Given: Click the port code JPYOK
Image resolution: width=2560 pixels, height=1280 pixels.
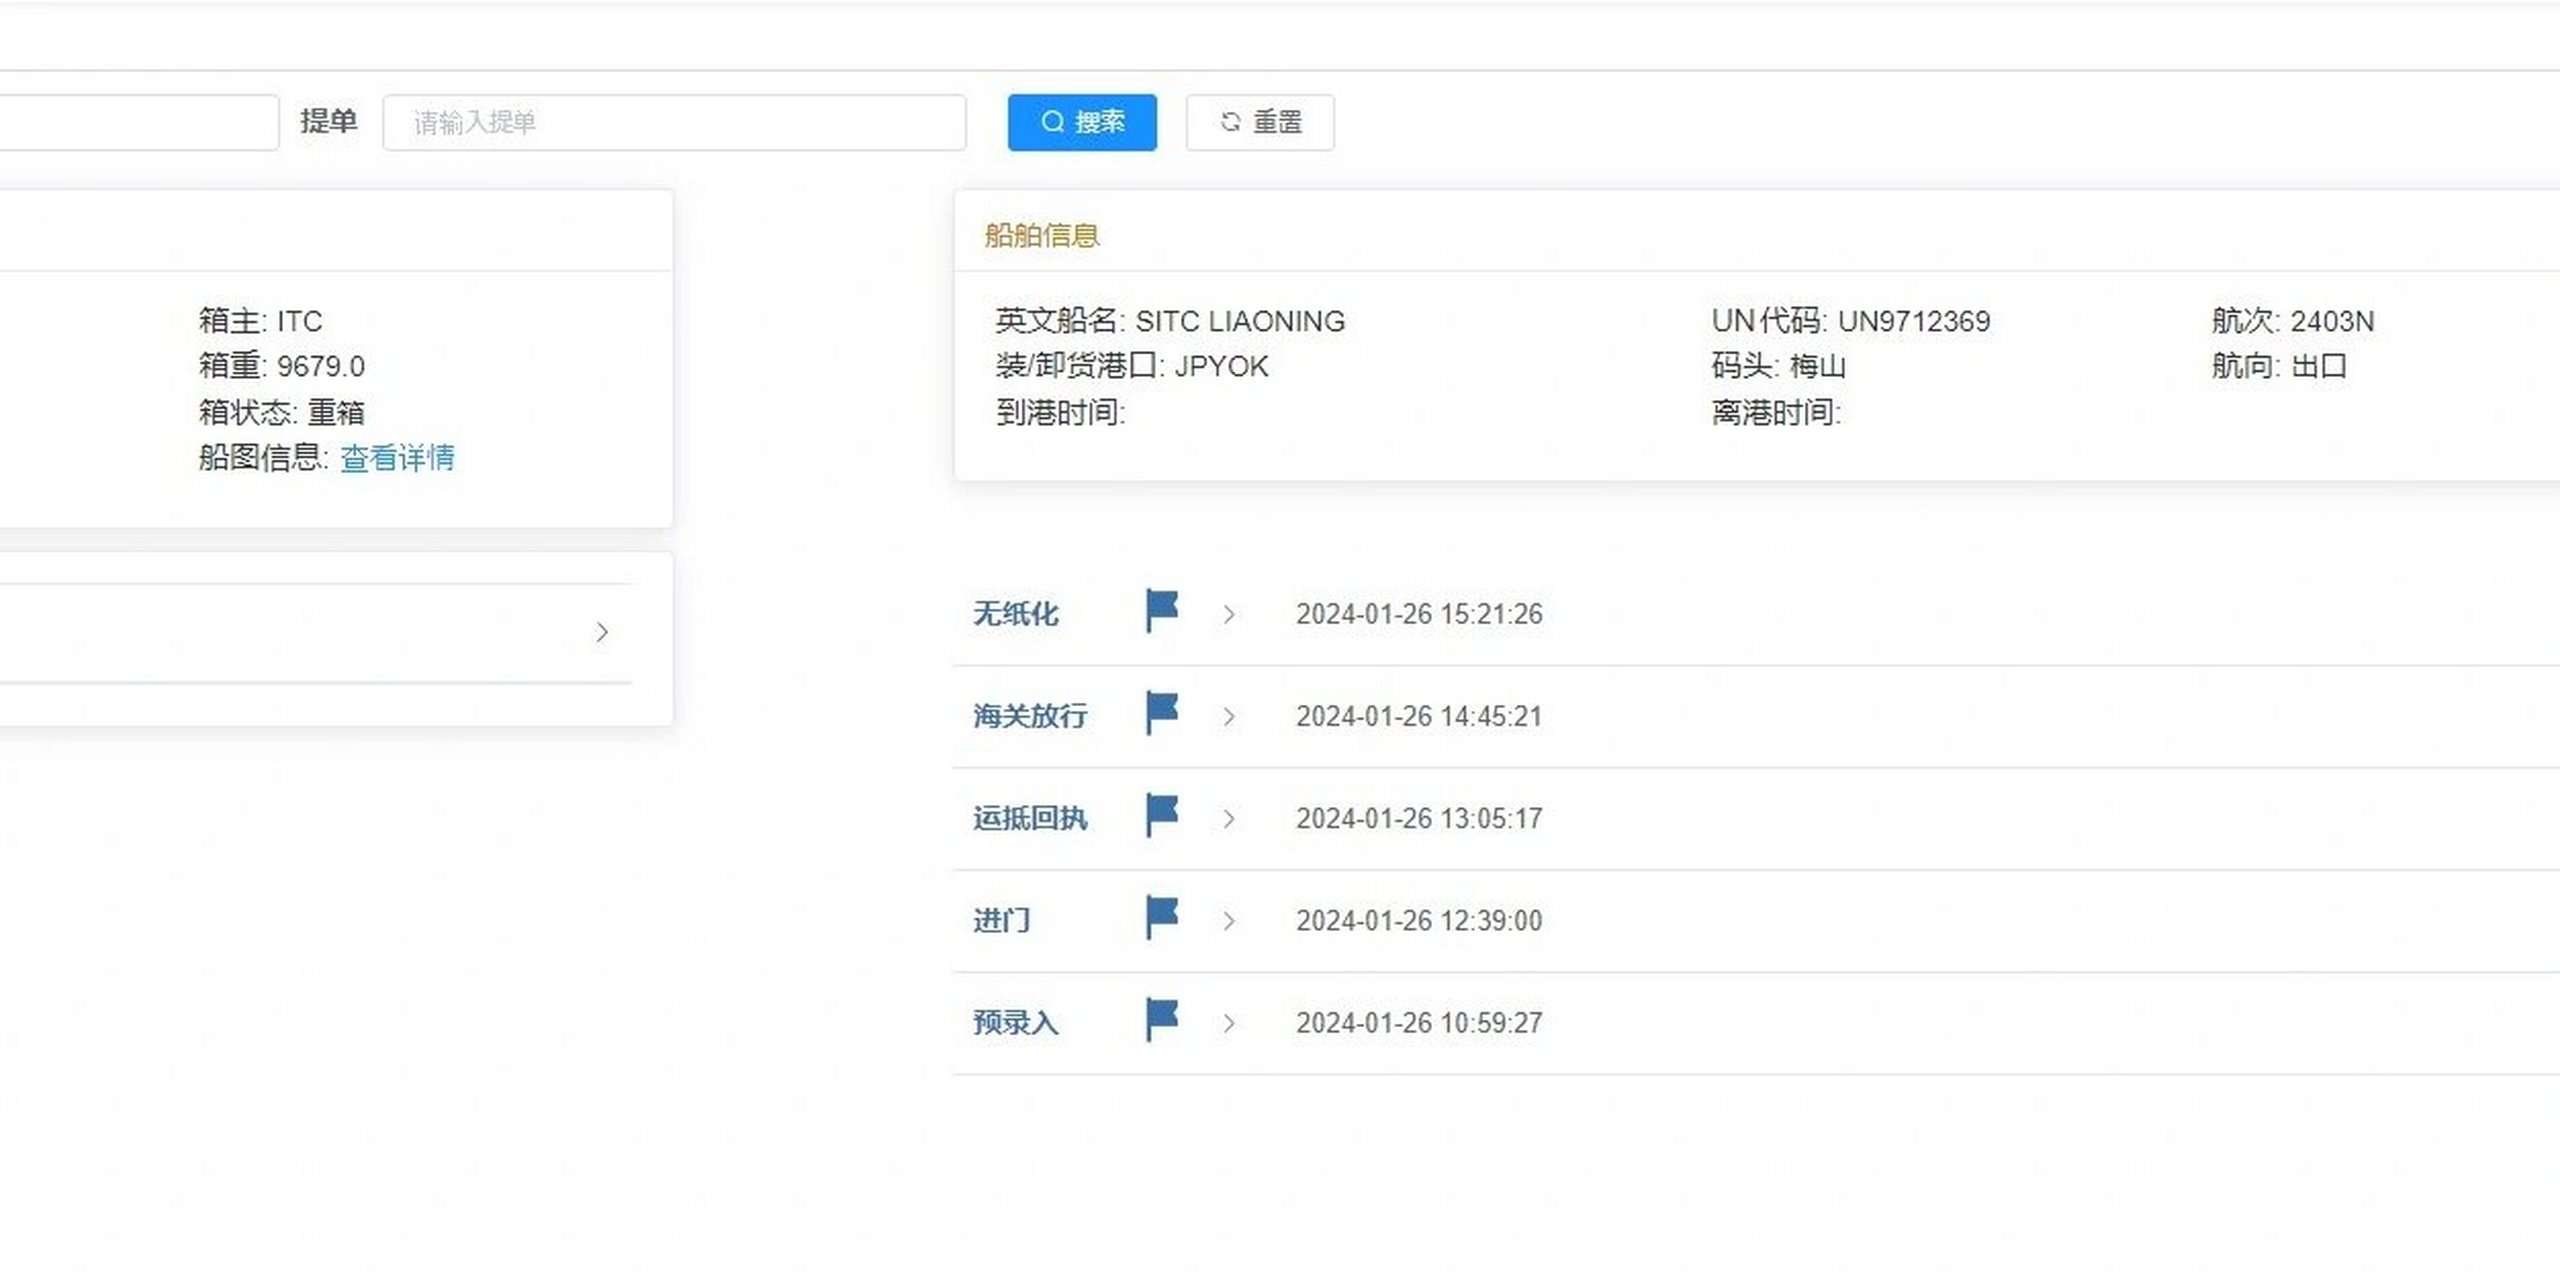Looking at the screenshot, I should tap(1221, 366).
